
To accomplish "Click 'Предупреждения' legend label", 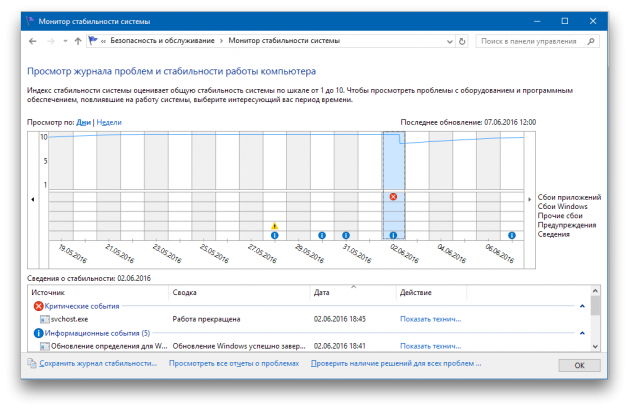I will tap(567, 225).
